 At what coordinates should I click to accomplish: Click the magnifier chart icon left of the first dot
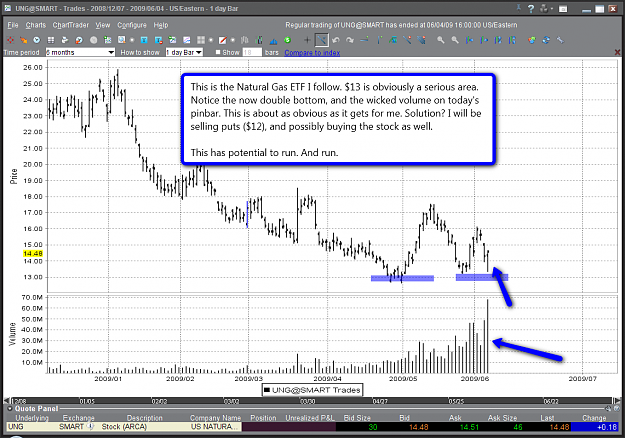(x=121, y=39)
